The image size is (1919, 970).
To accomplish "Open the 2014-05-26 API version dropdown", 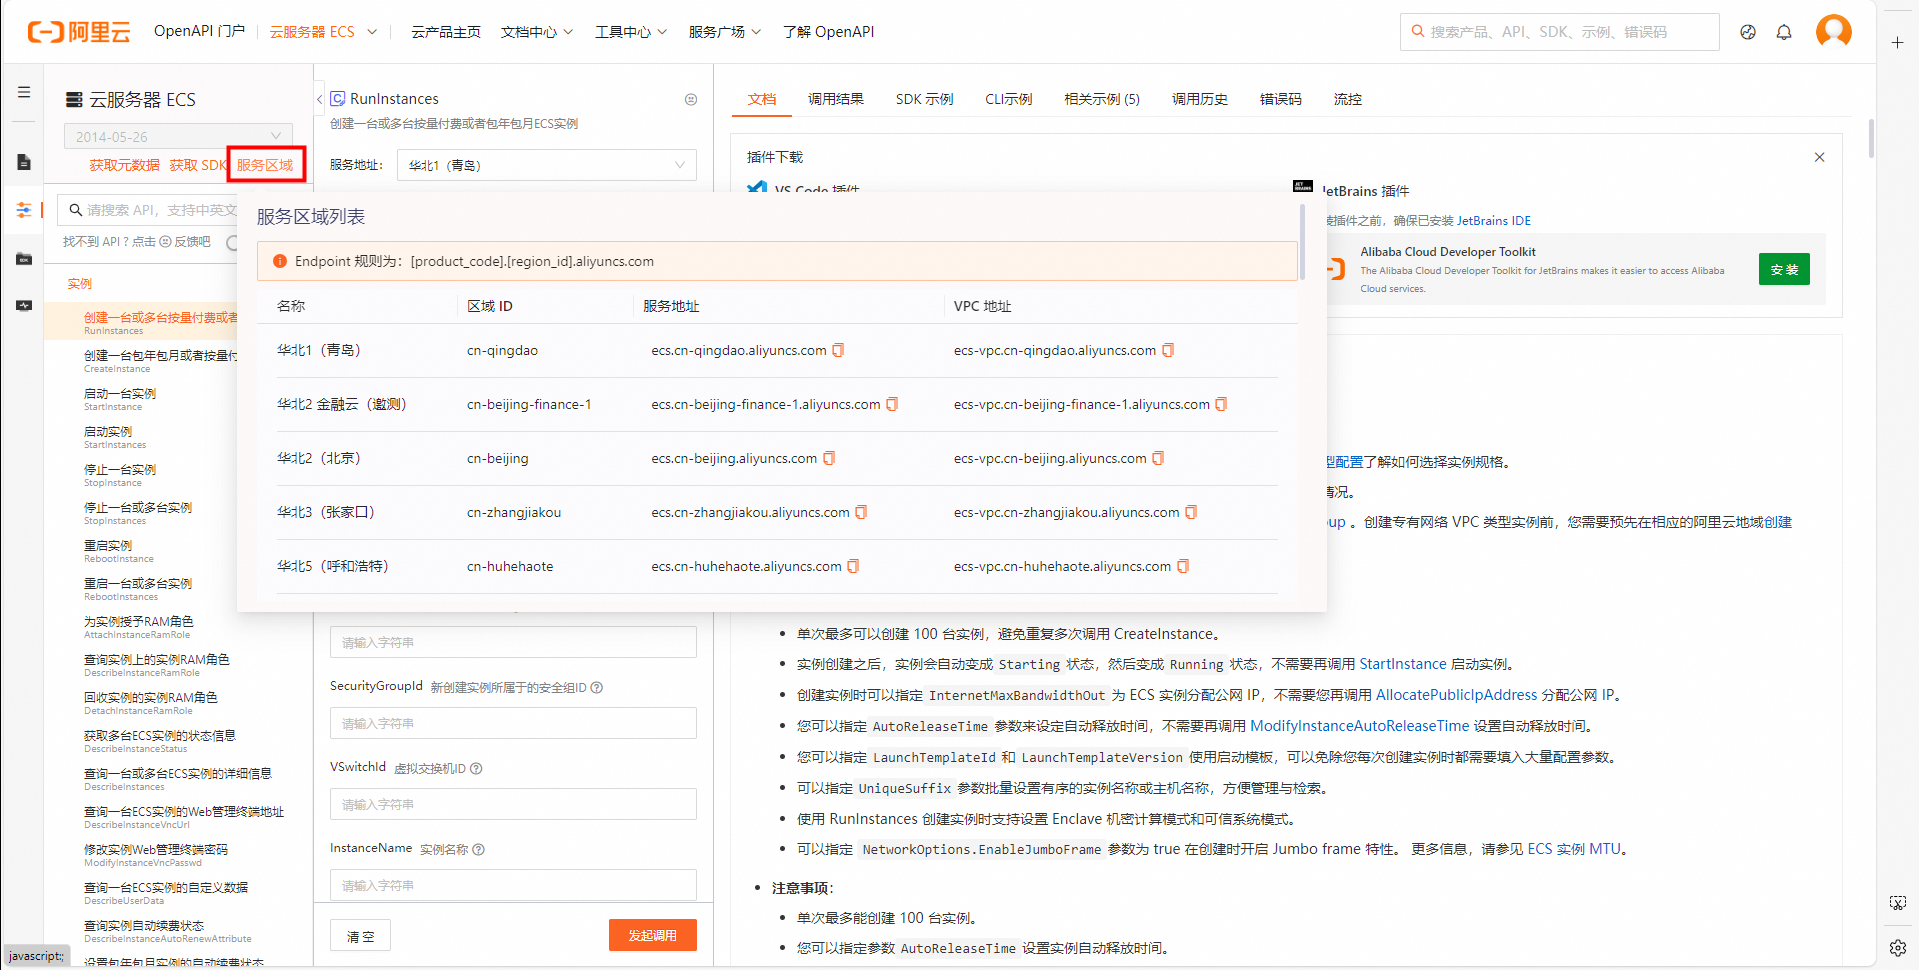I will [x=178, y=136].
